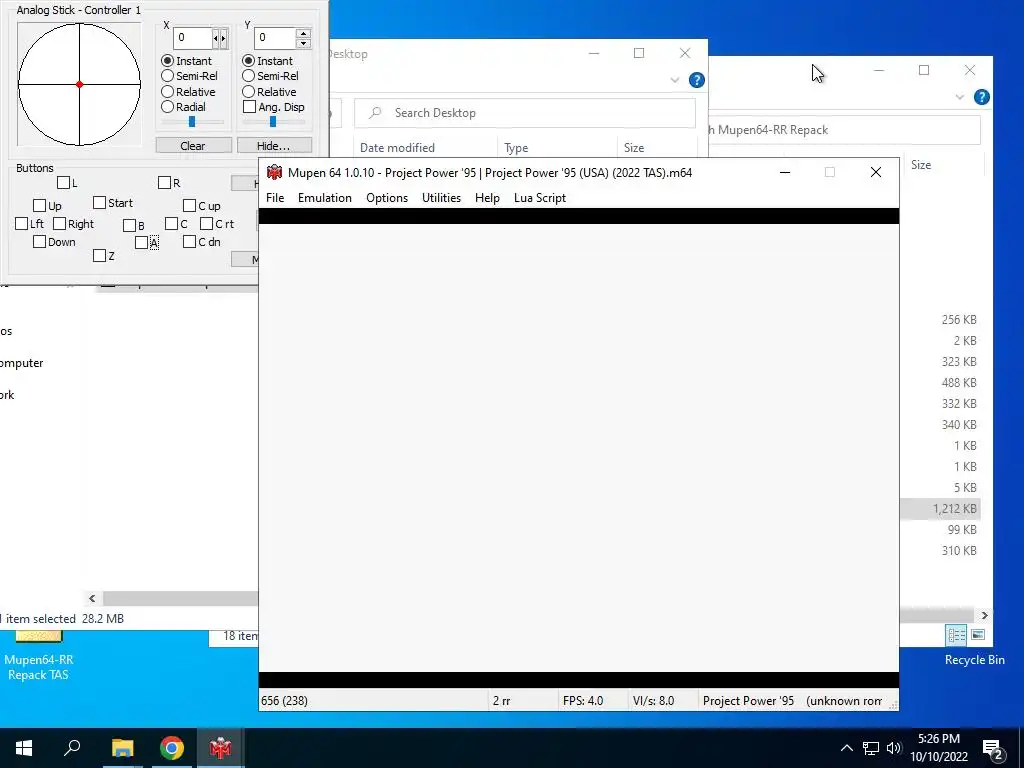1024x768 pixels.
Task: Click the X value input field
Action: point(193,38)
